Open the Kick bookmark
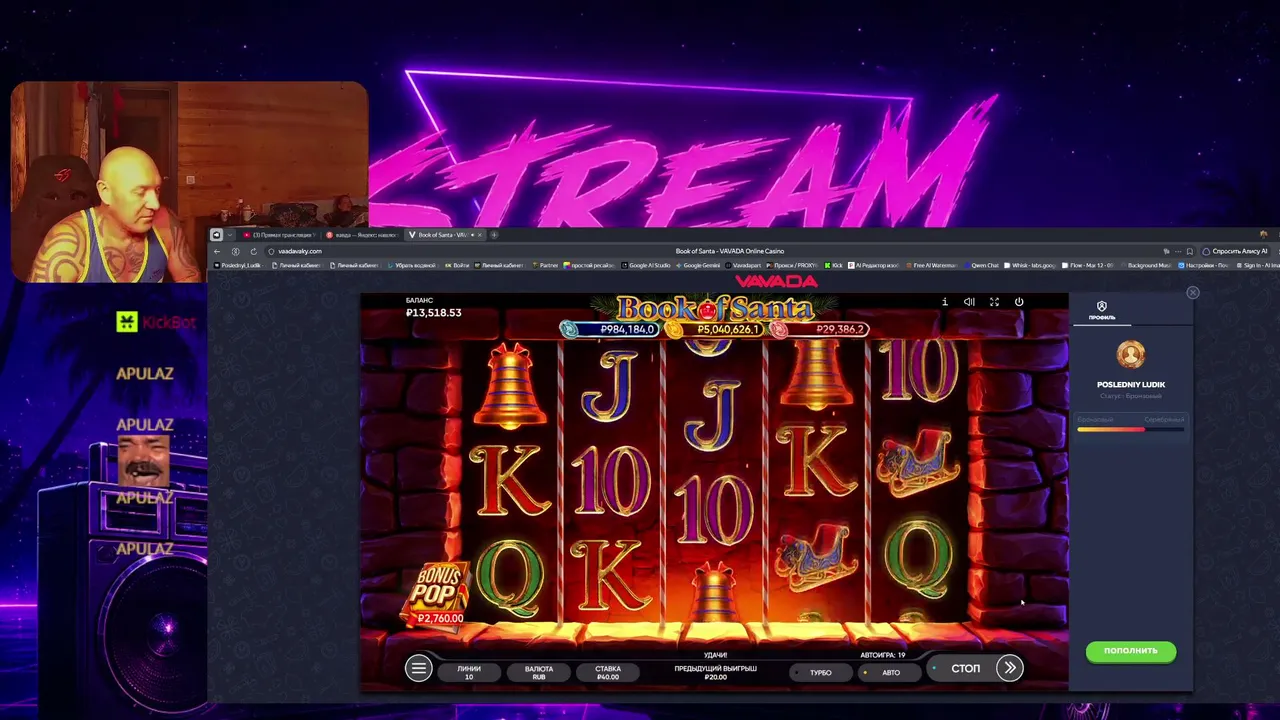 pos(833,265)
